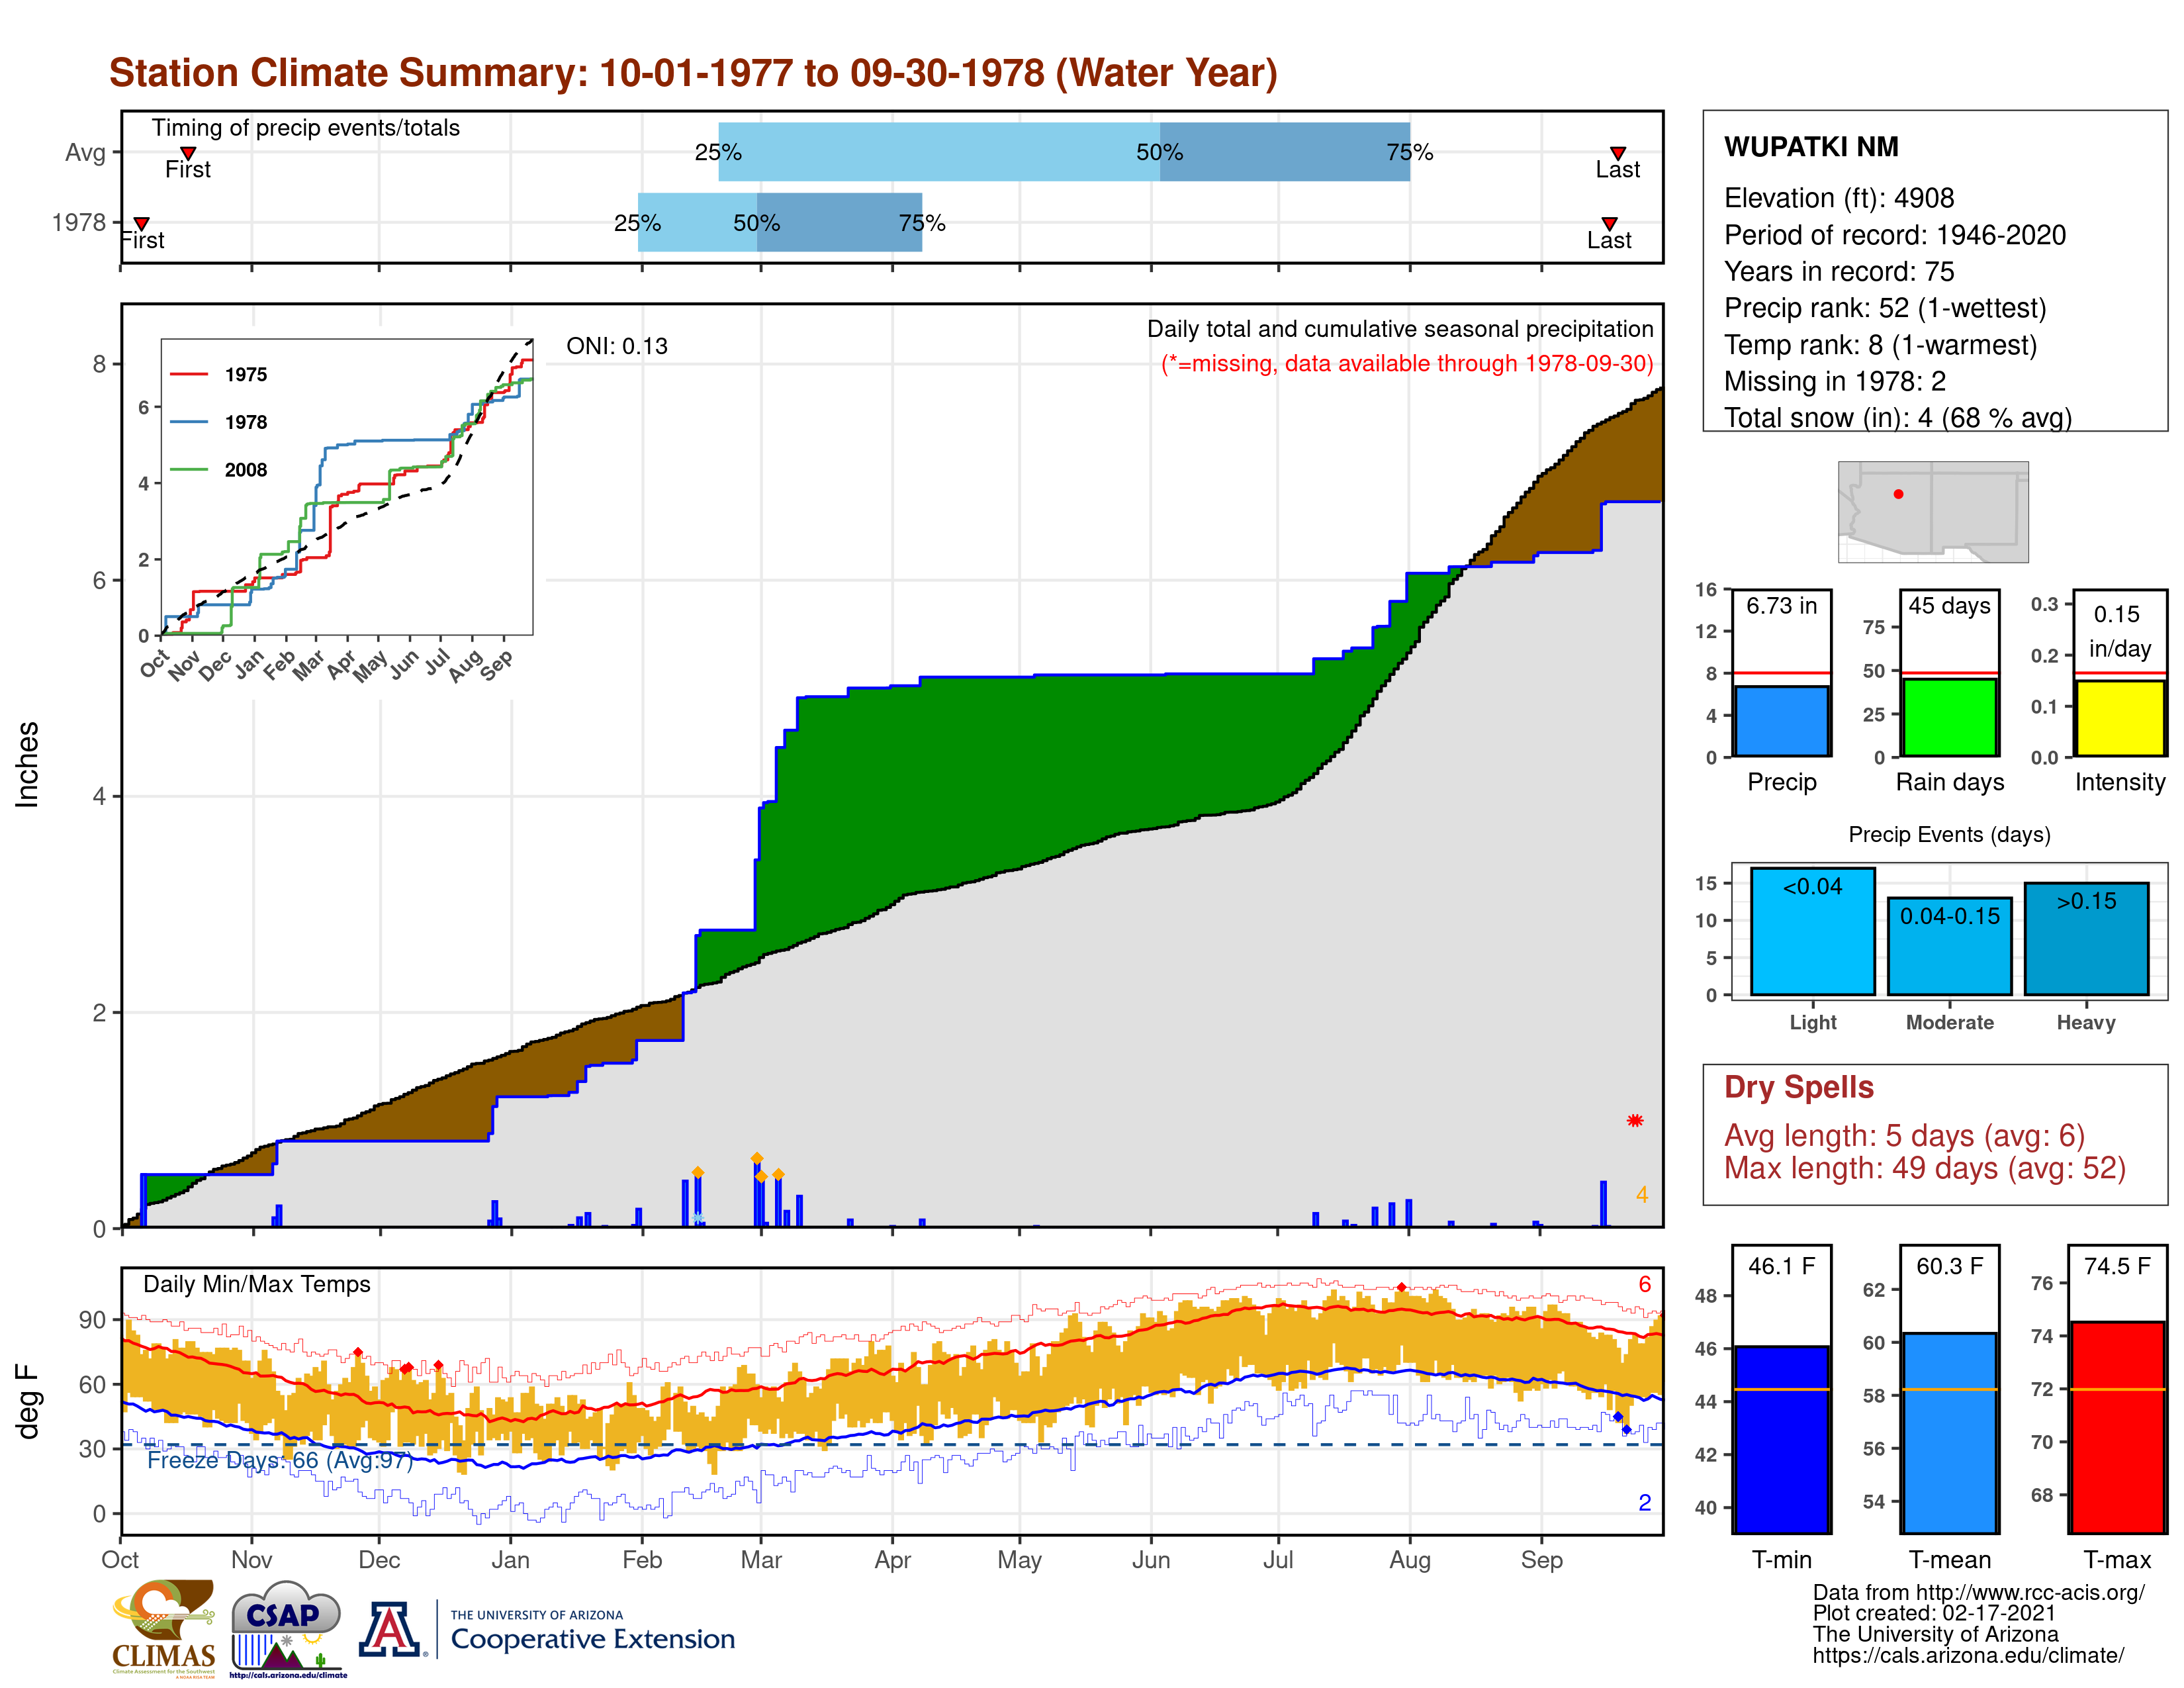Click the cals.arizona.edu/climate URL
Image resolution: width=2184 pixels, height=1688 pixels.
(x=1968, y=1656)
